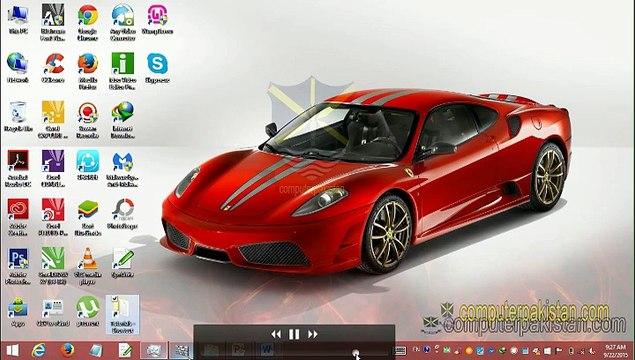Open the Windows Start button

point(12,350)
